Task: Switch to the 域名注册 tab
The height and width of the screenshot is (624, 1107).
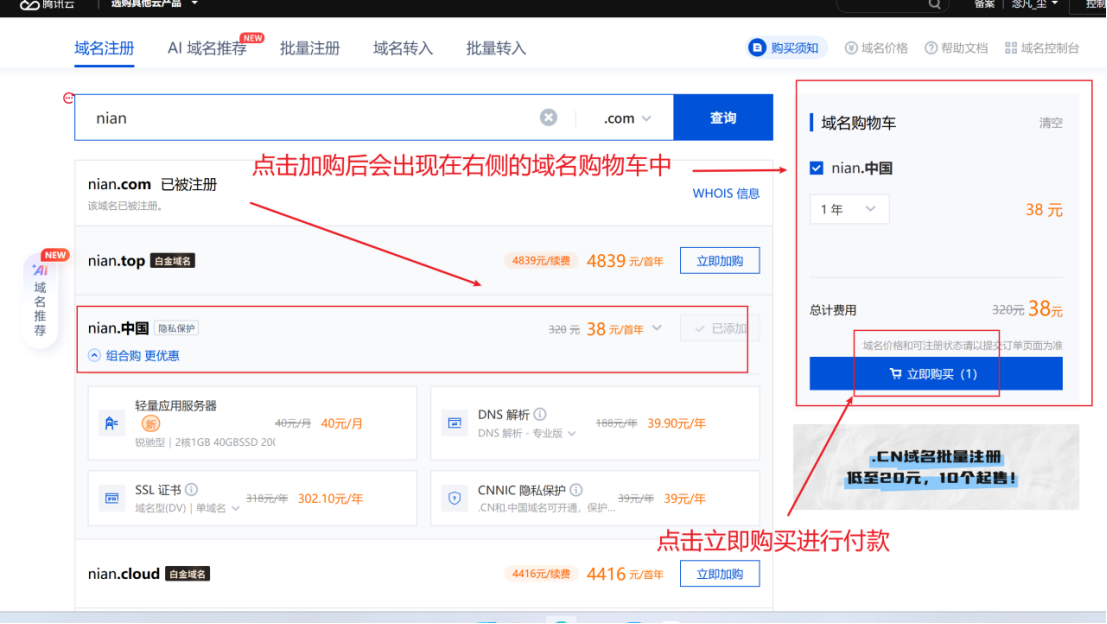Action: [x=104, y=48]
